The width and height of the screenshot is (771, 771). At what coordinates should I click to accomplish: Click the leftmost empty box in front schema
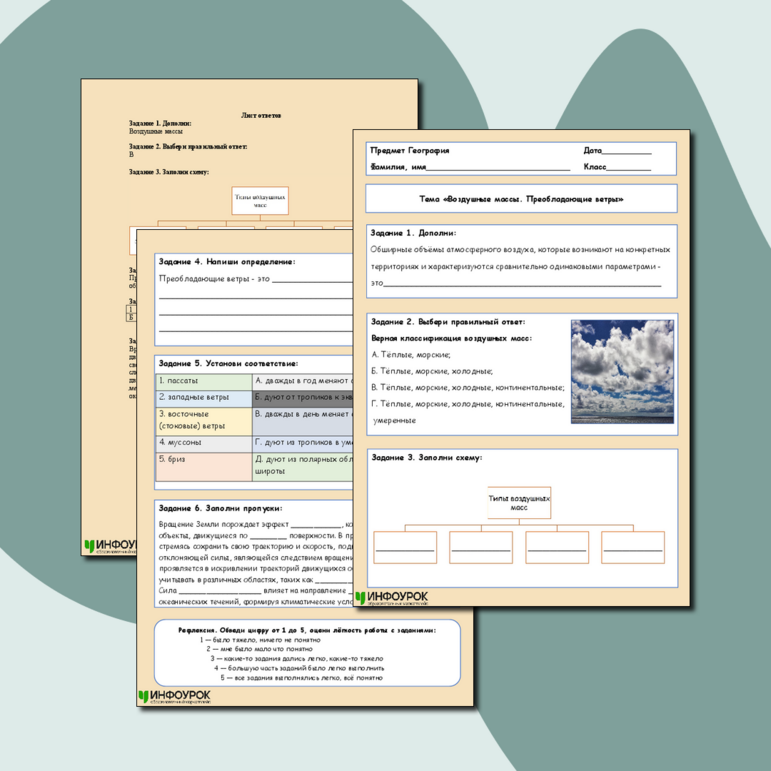[x=405, y=546]
